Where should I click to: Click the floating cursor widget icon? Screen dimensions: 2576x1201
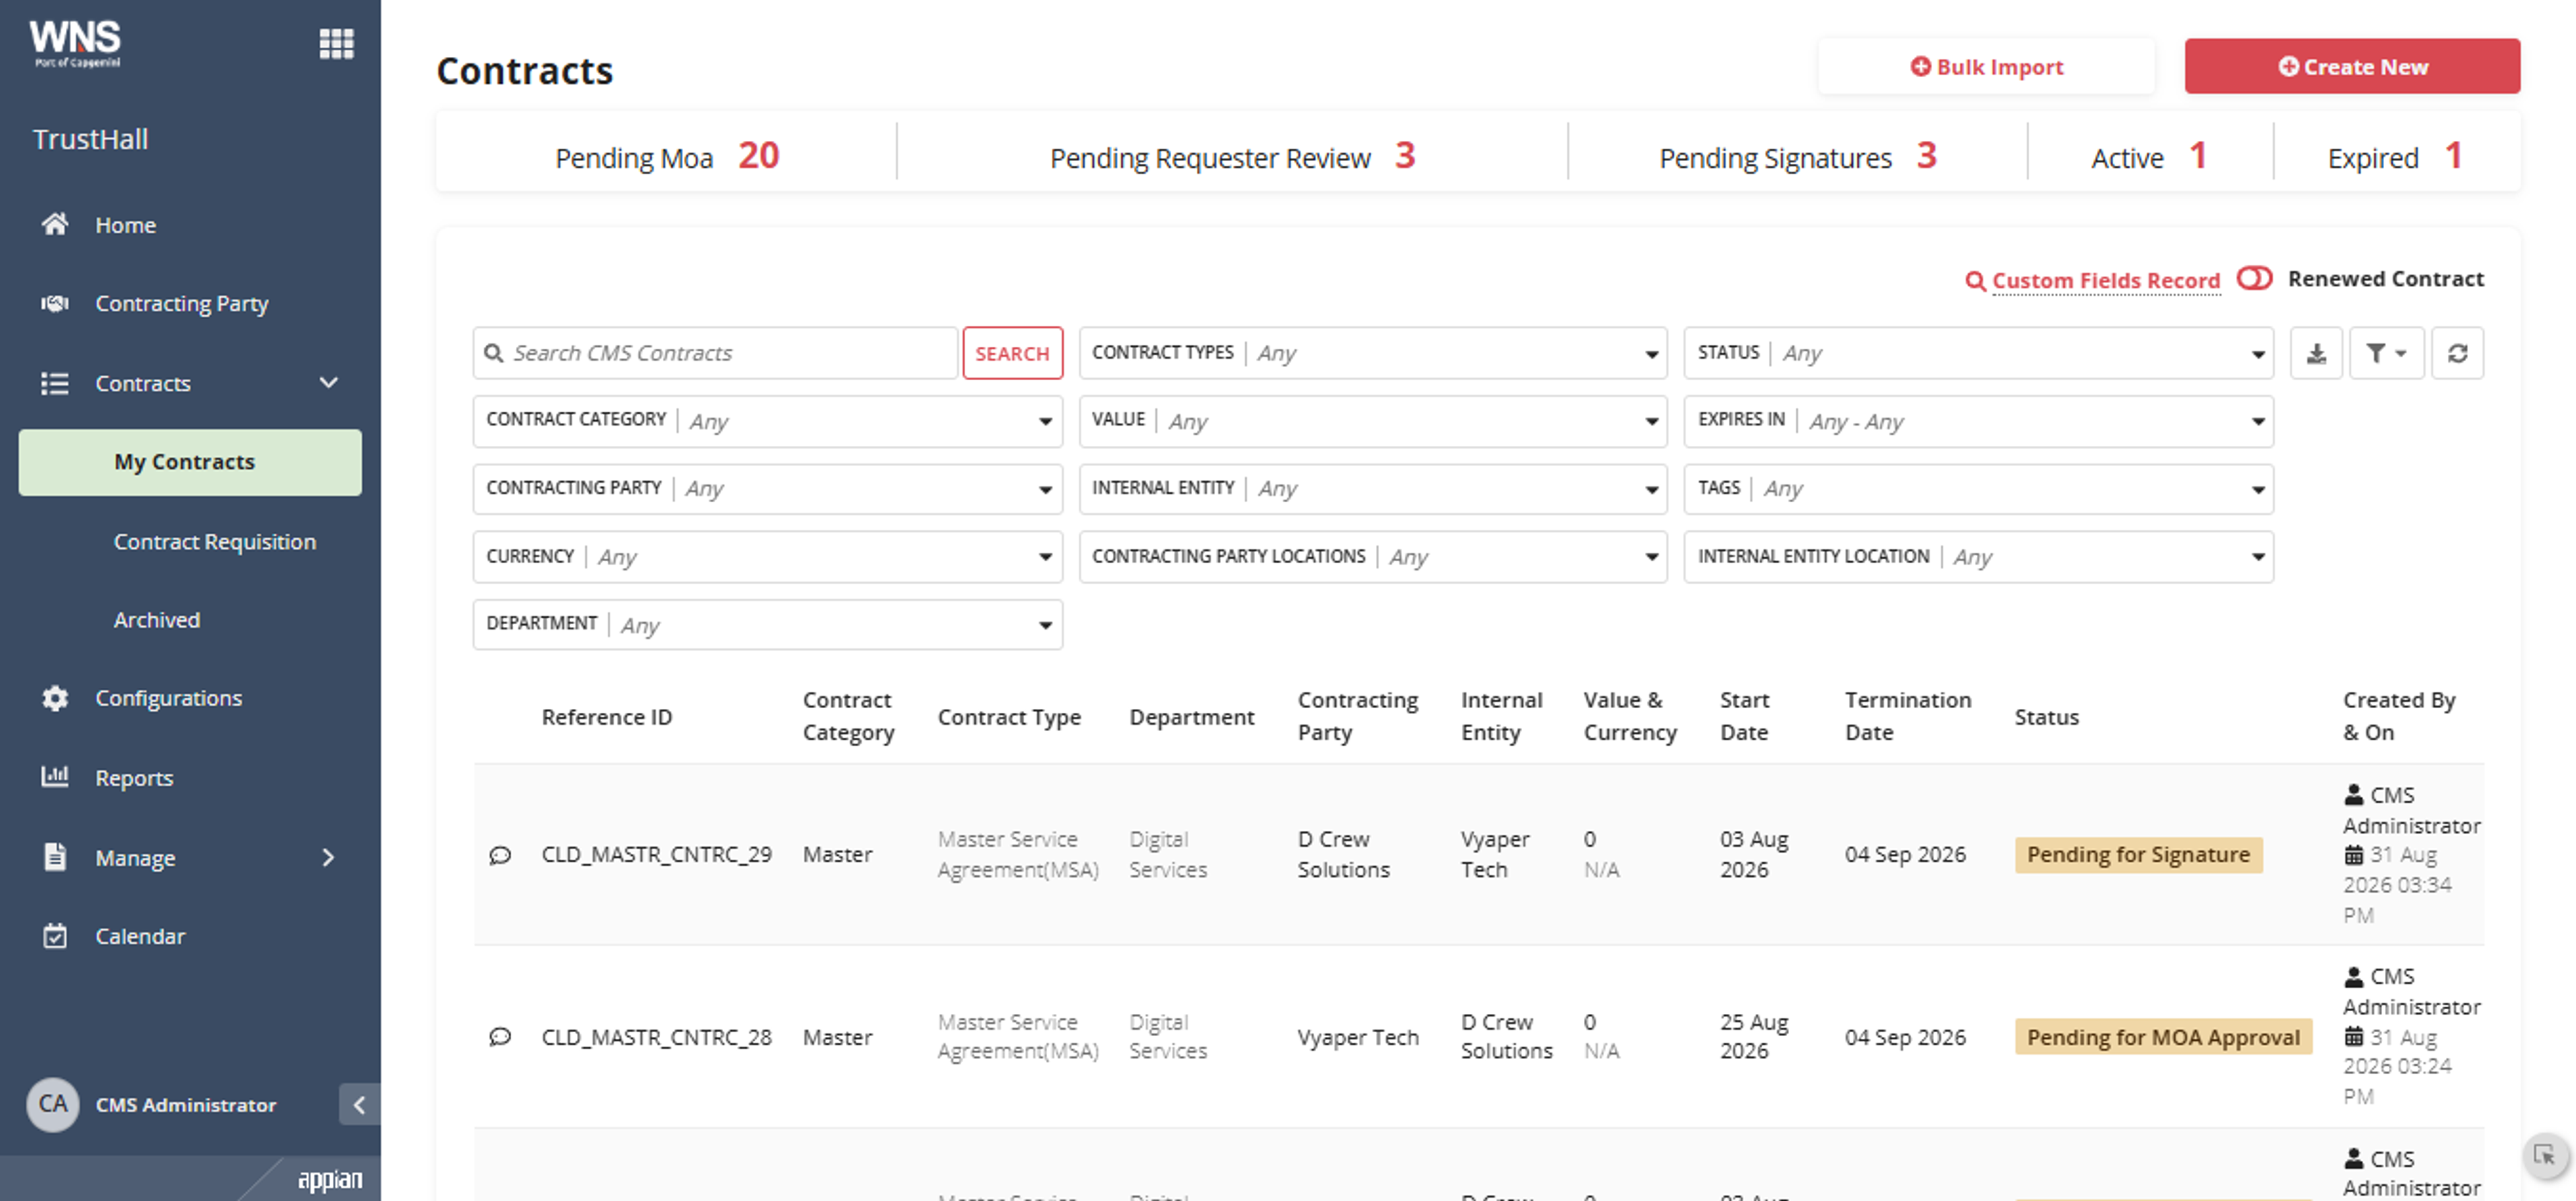point(2544,1156)
